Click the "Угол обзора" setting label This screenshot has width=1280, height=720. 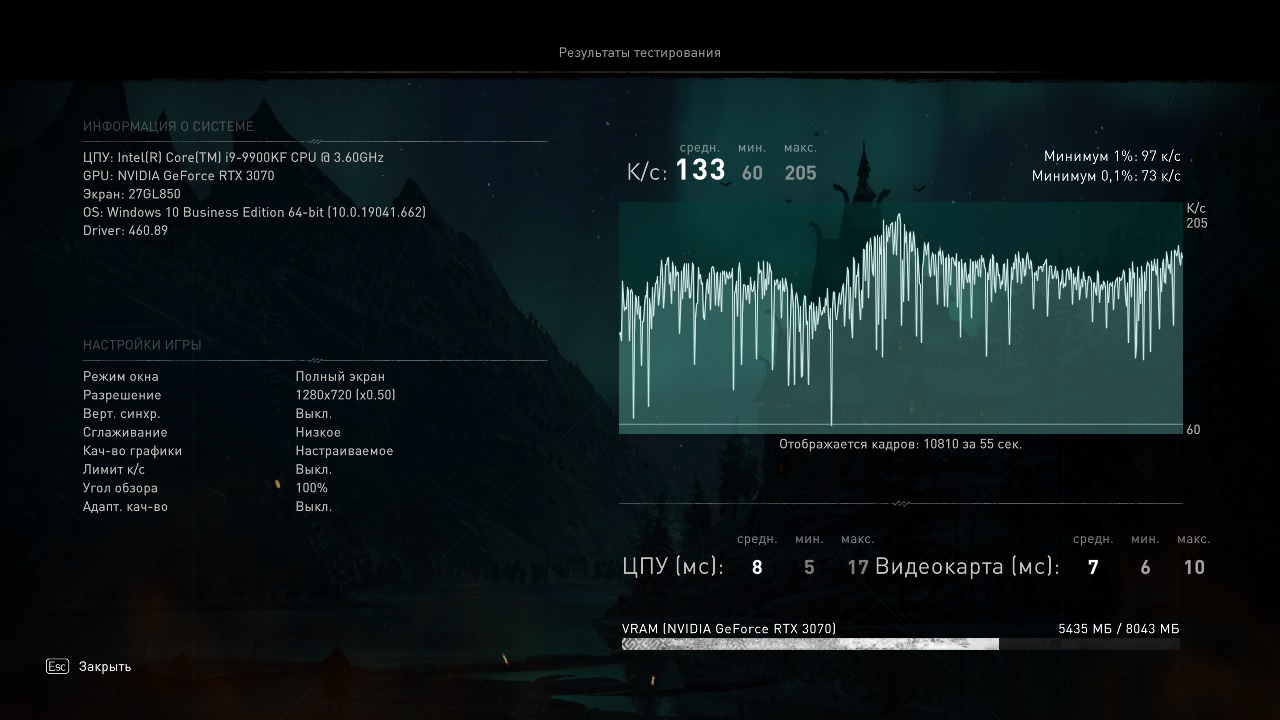(x=120, y=488)
